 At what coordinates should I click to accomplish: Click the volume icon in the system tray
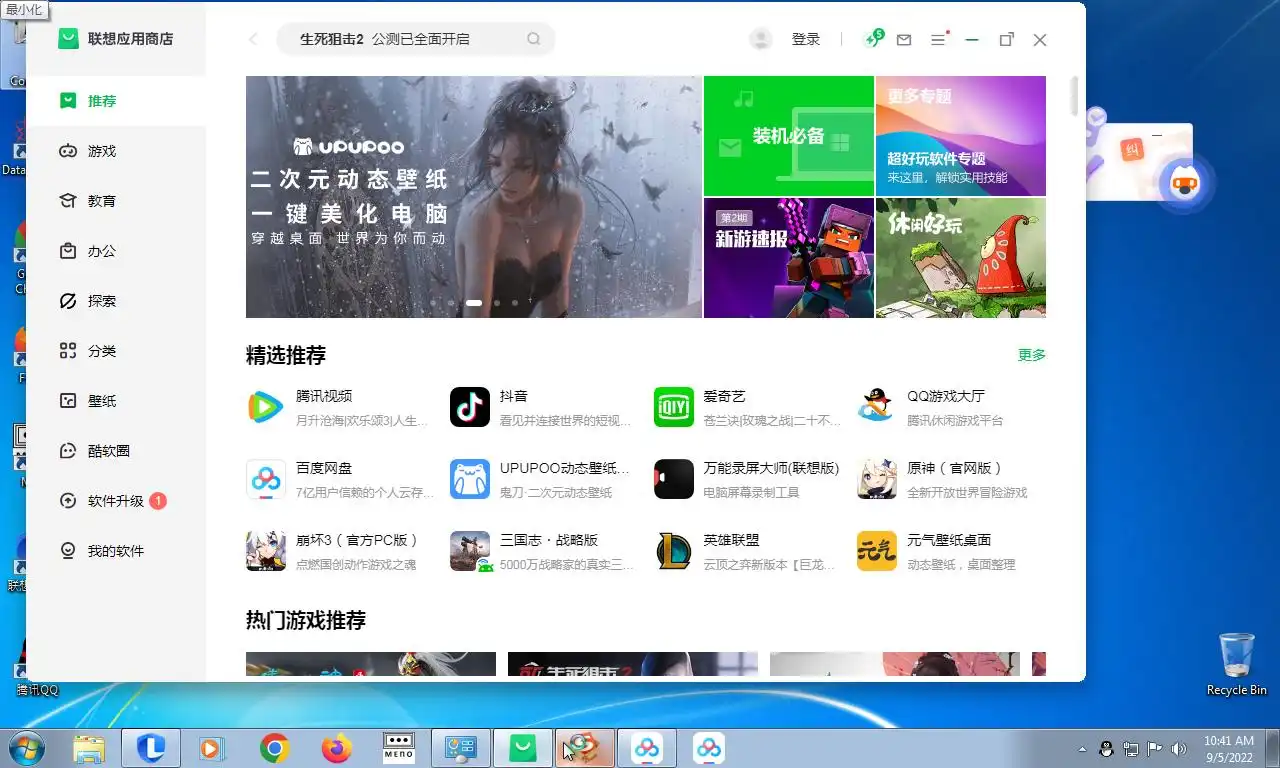click(1179, 748)
